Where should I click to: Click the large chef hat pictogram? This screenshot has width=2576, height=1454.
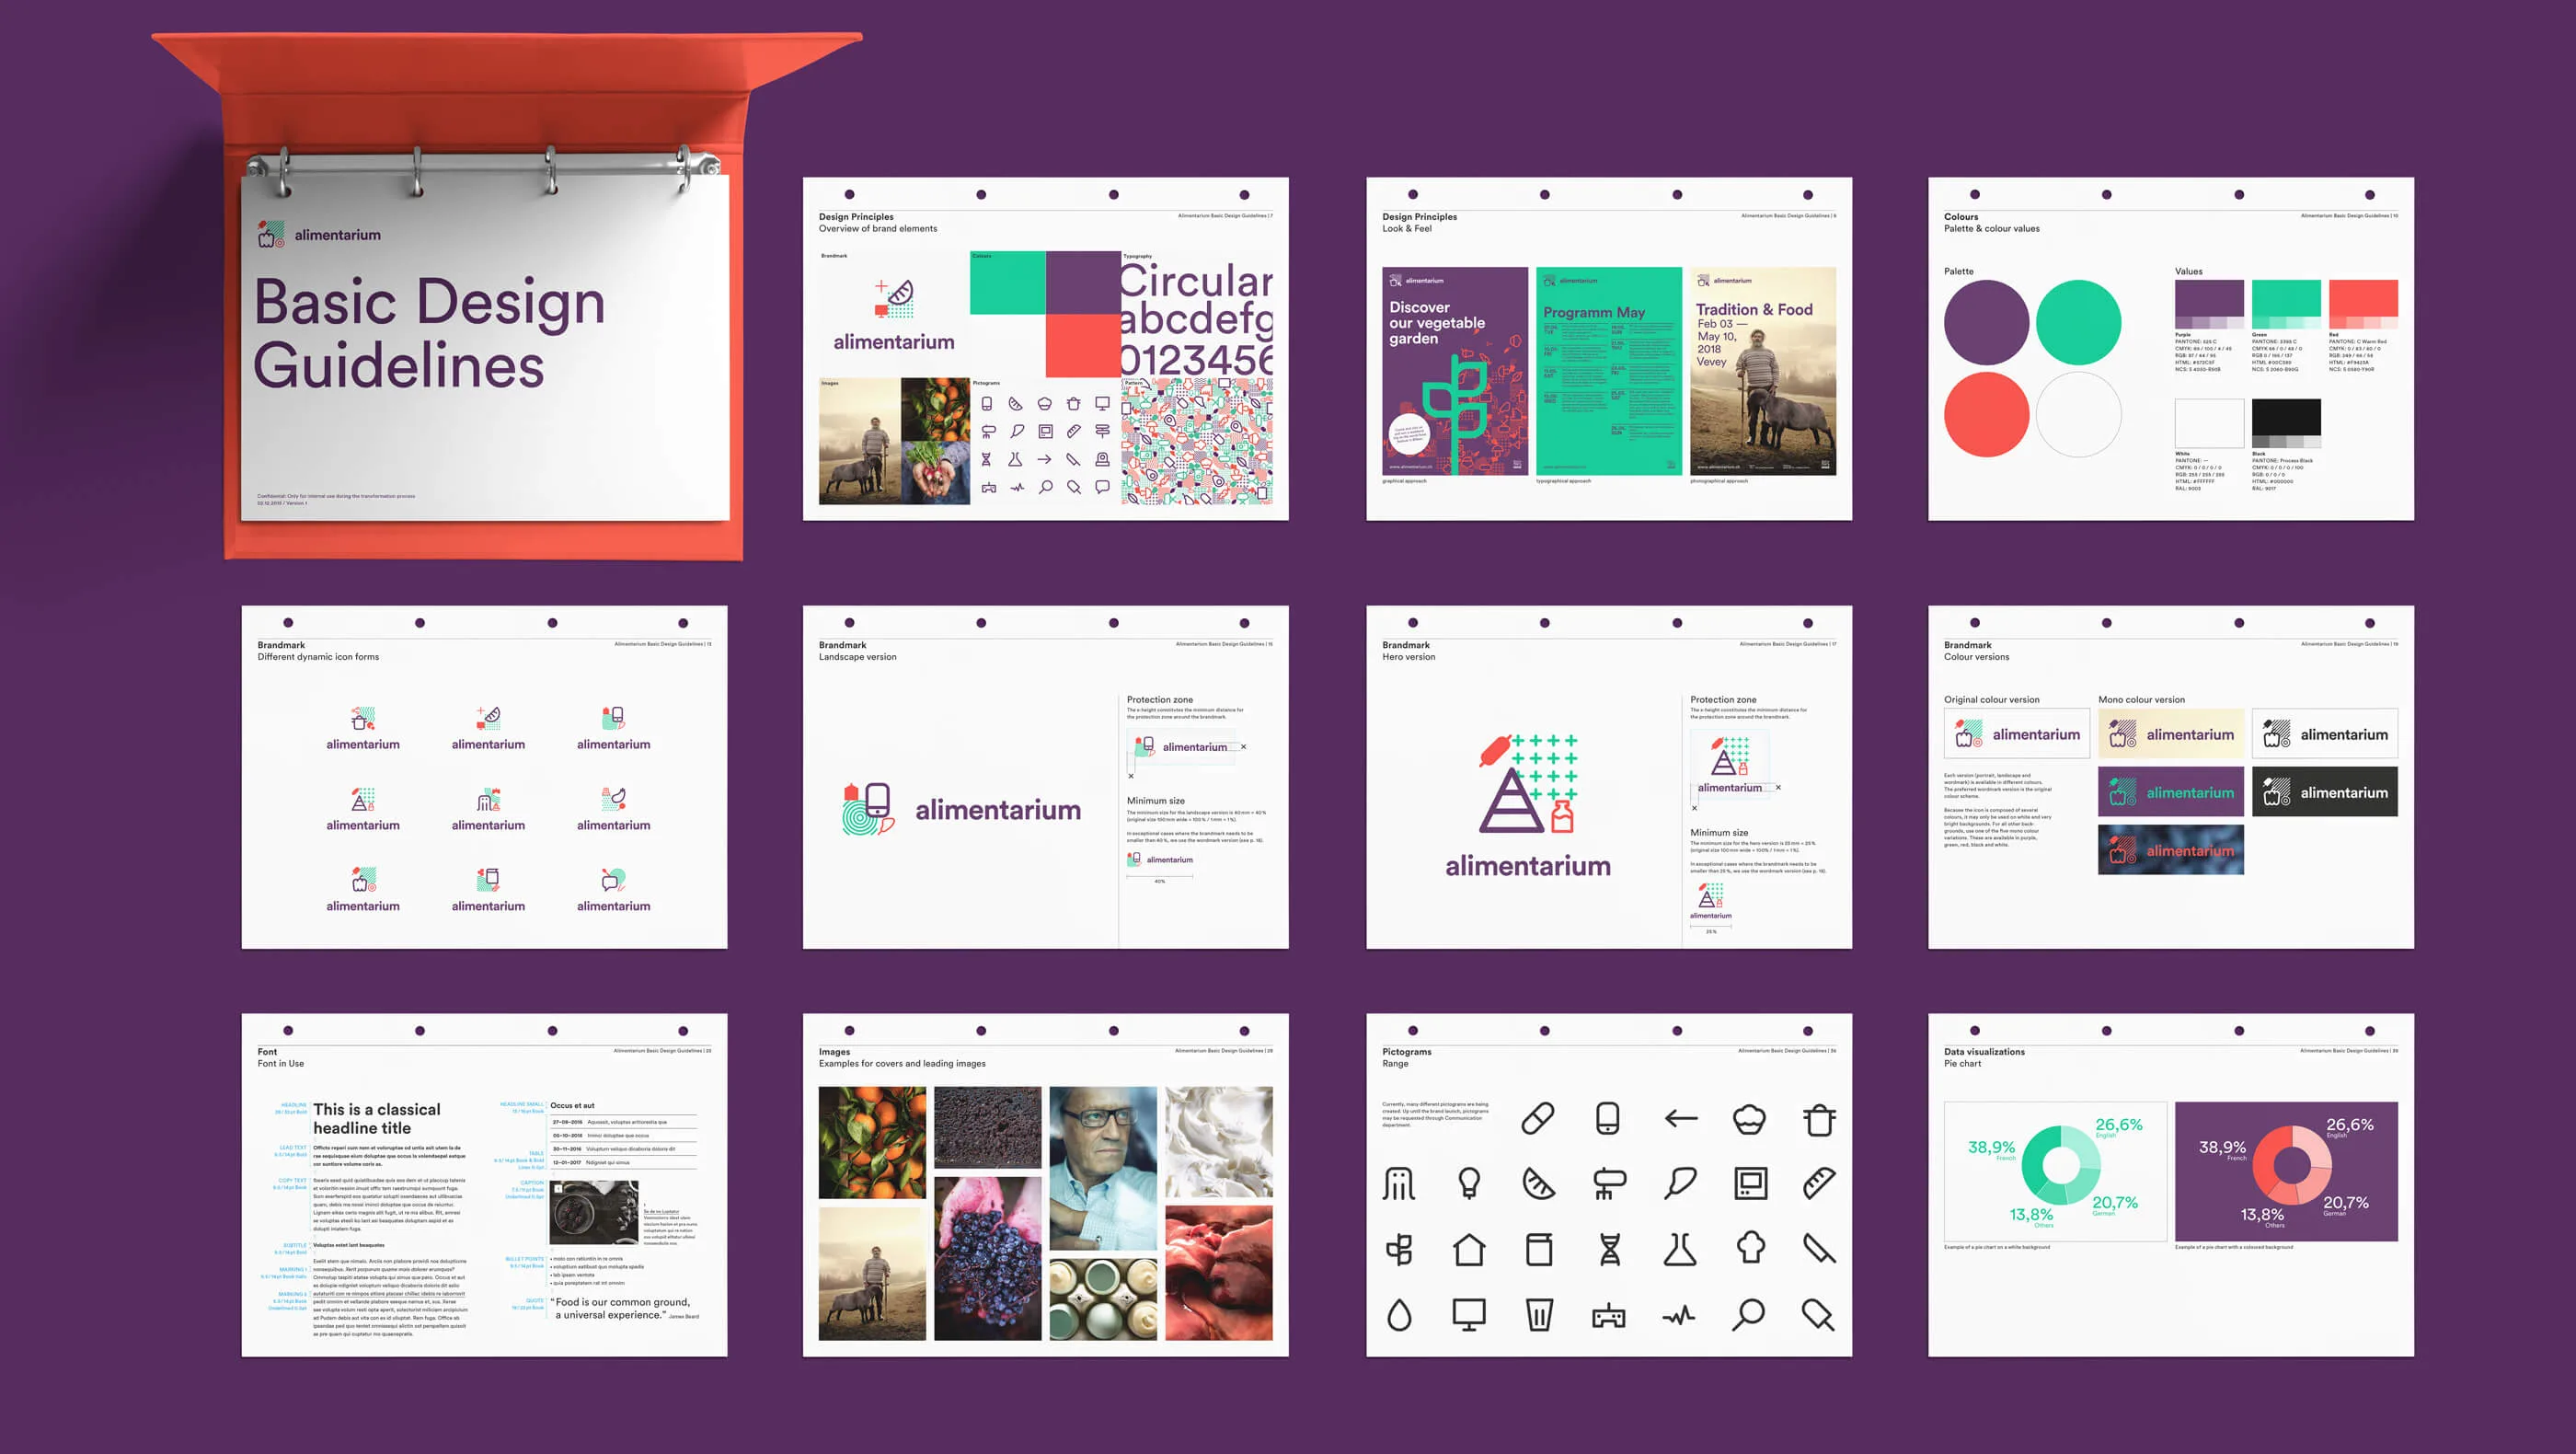tap(1750, 1249)
